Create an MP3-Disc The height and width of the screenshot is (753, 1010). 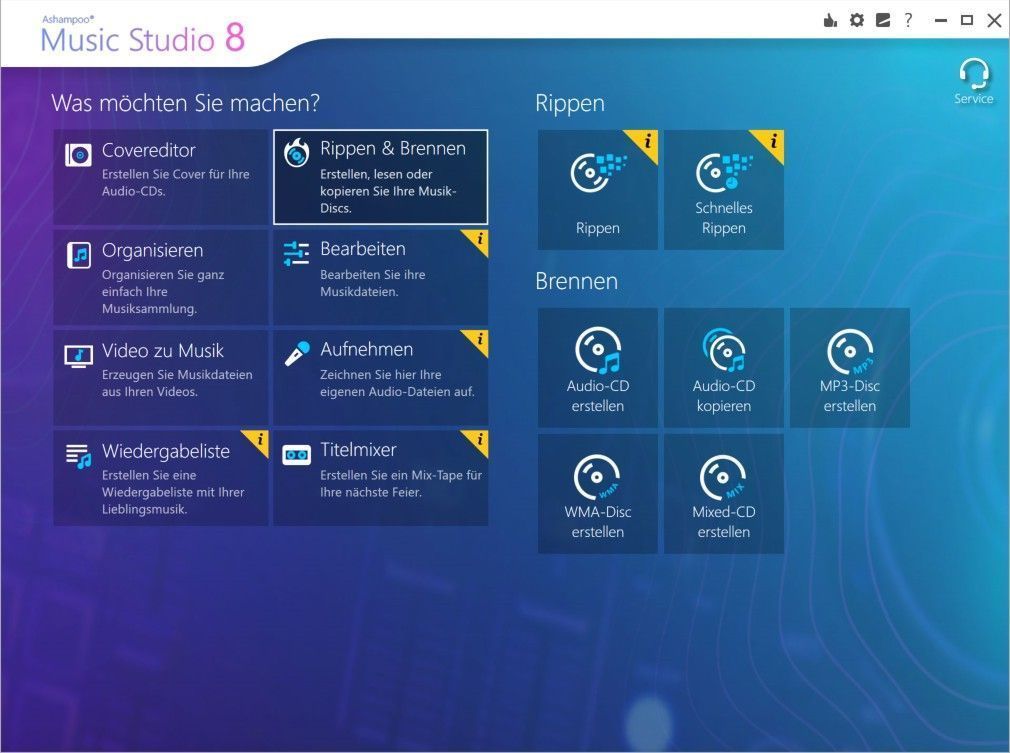point(850,368)
